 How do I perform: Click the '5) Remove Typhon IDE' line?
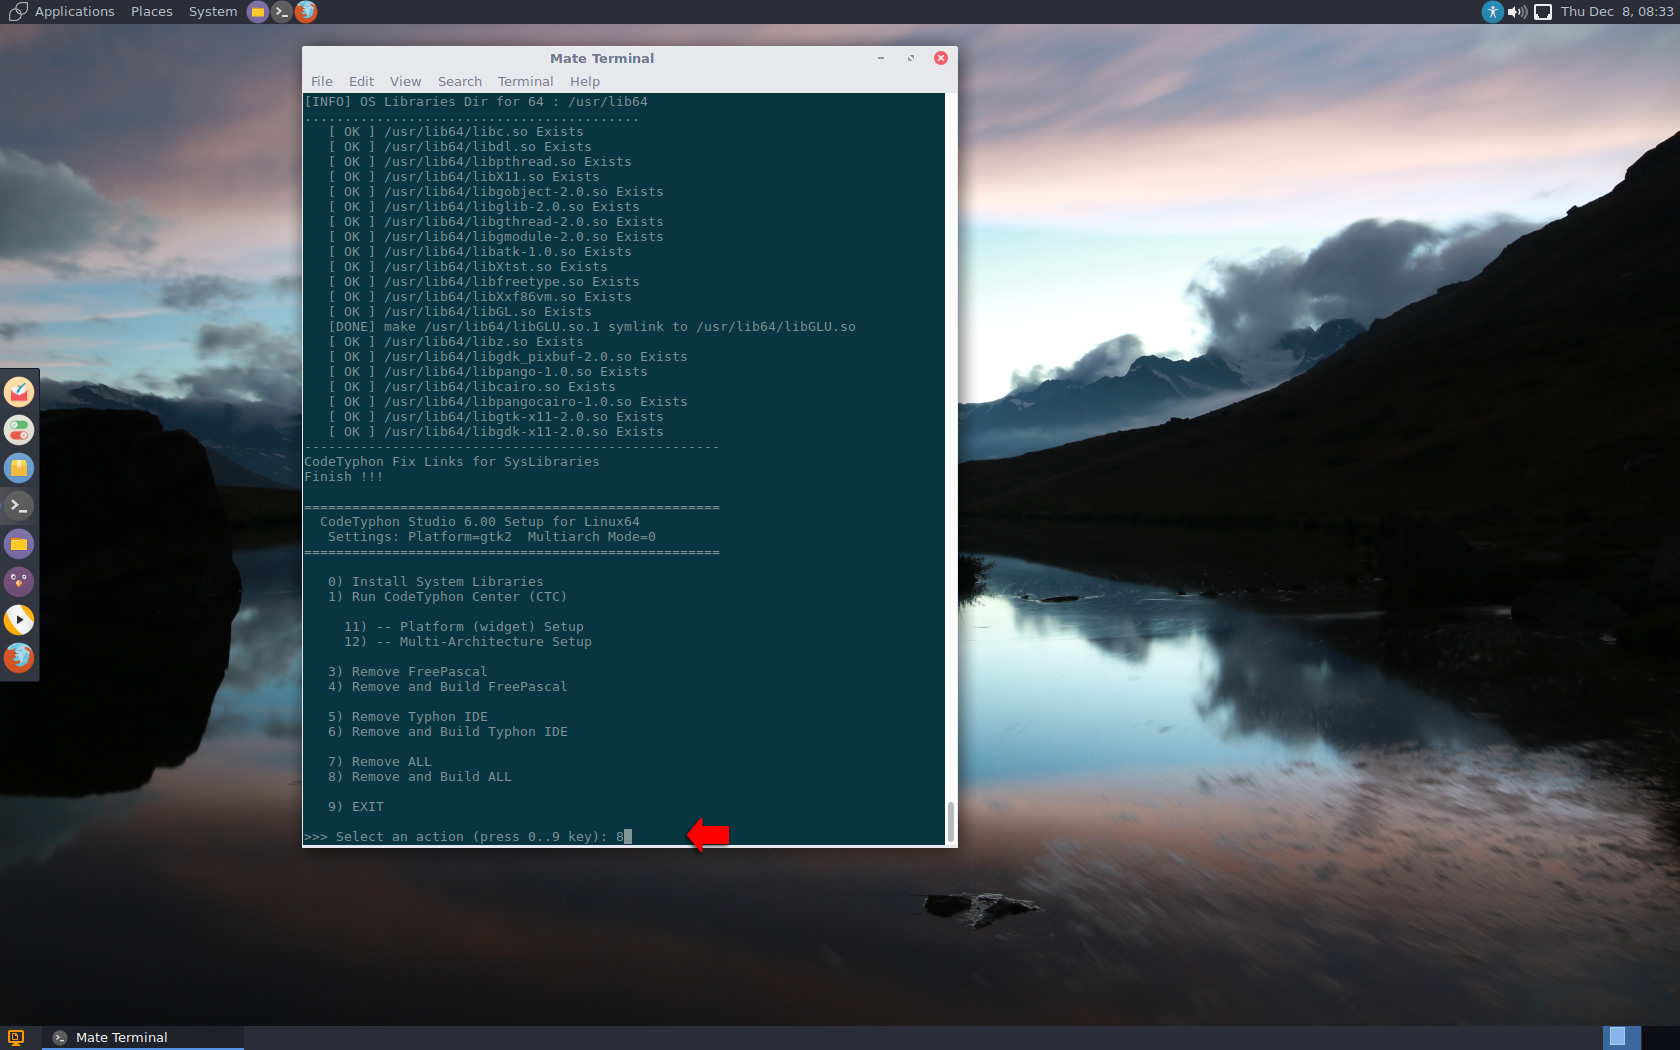408,717
